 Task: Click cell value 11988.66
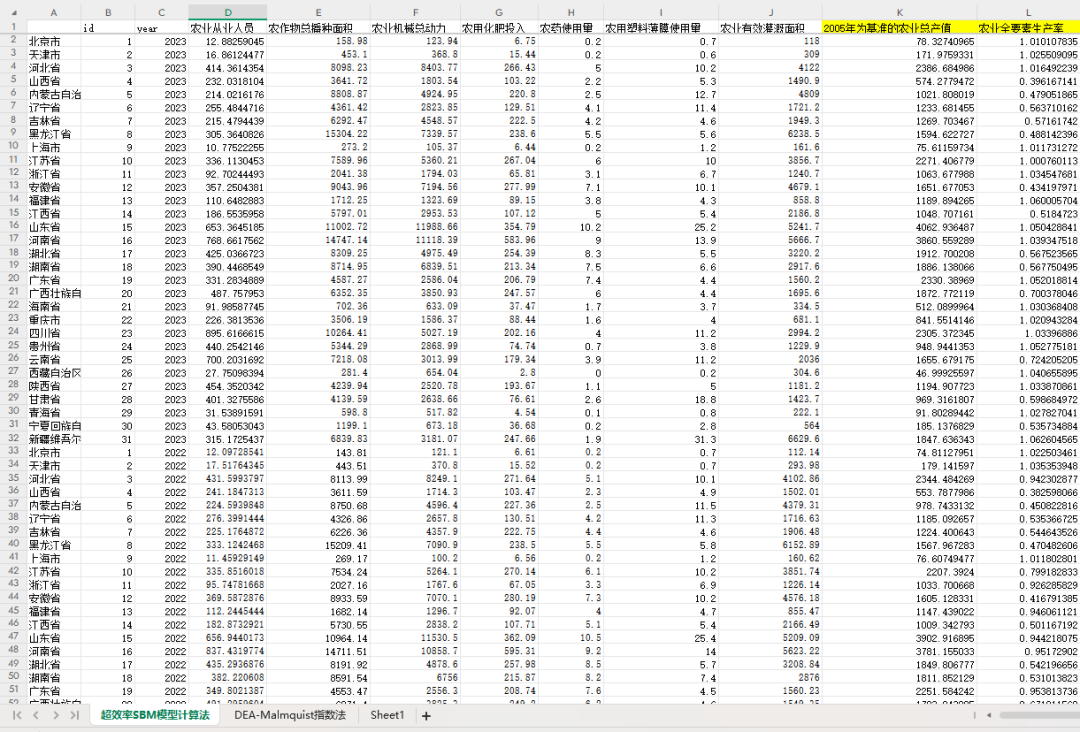[415, 227]
